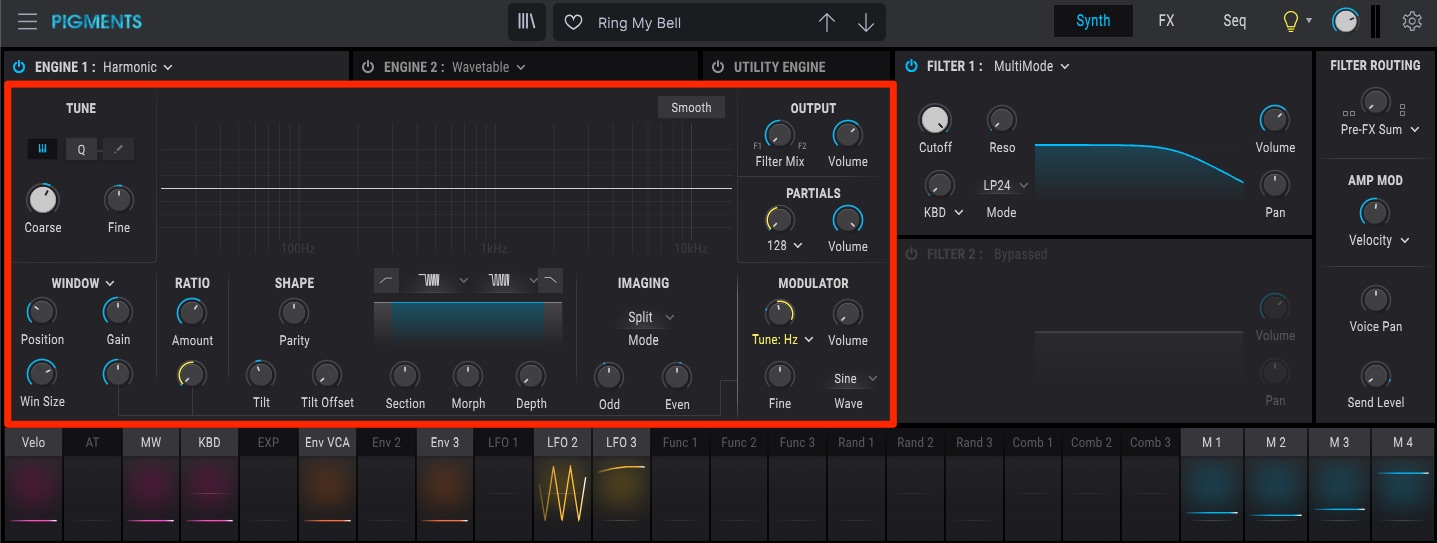This screenshot has height=543, width=1437.
Task: Click the Smooth button
Action: coord(691,108)
